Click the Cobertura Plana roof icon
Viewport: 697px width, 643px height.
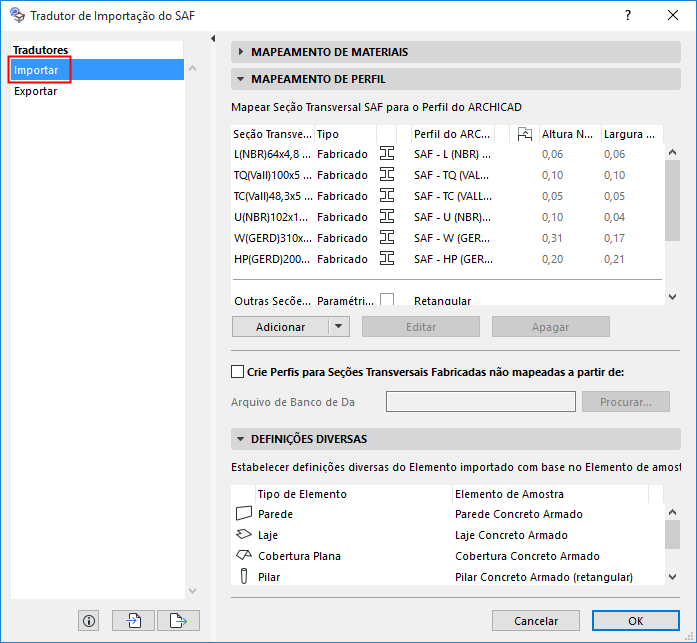244,555
